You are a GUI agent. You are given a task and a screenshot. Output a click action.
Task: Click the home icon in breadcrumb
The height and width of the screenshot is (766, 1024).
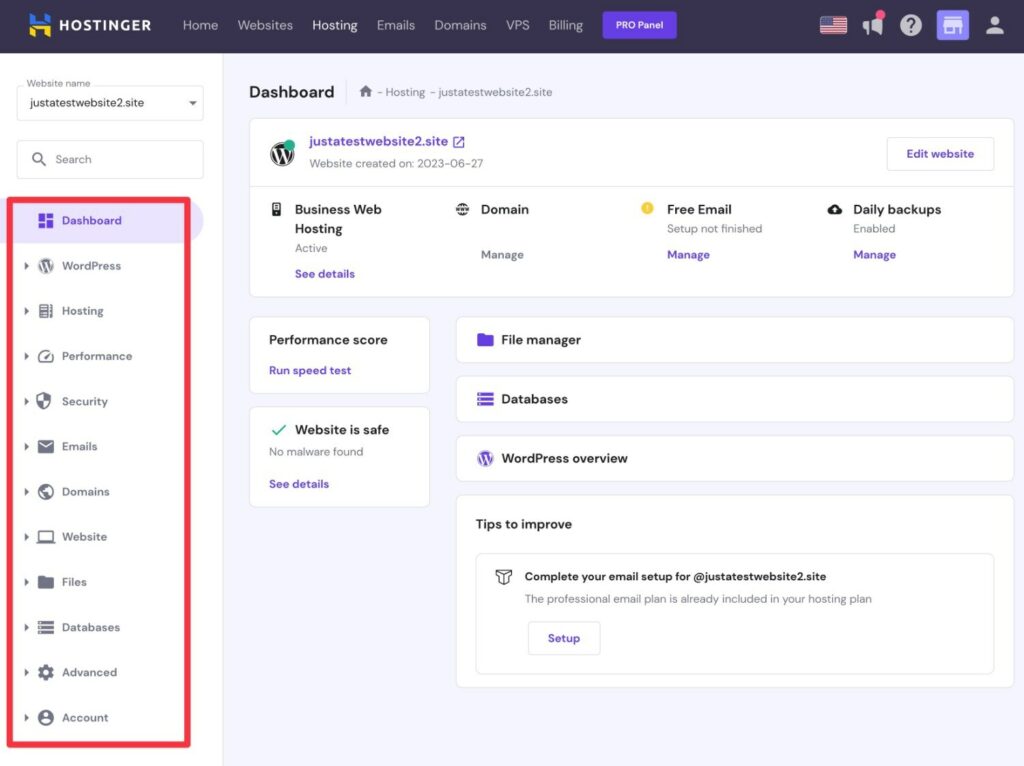[x=366, y=91]
